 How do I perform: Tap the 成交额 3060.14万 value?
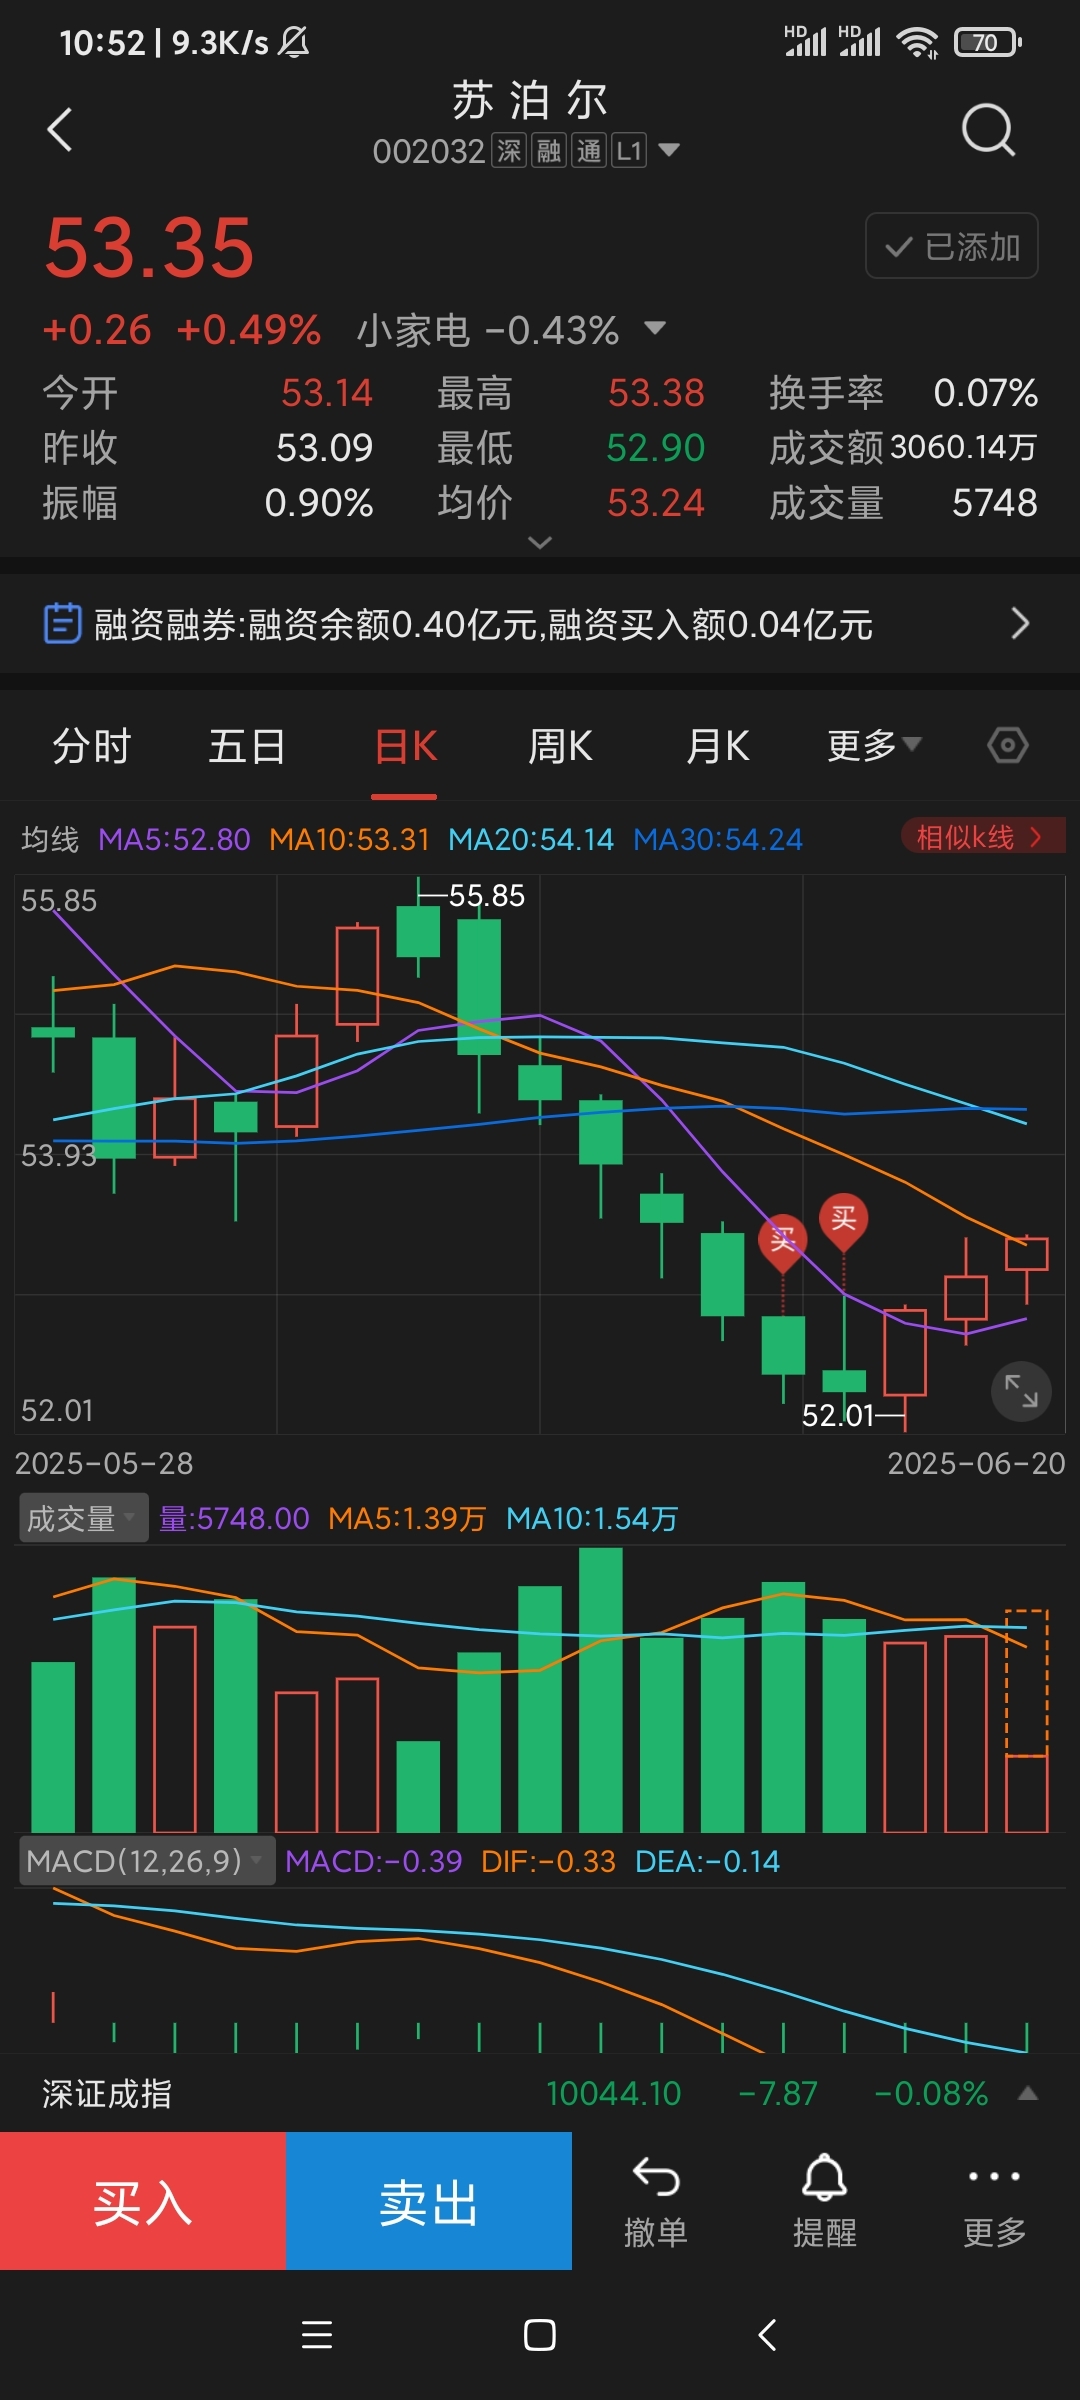(963, 447)
